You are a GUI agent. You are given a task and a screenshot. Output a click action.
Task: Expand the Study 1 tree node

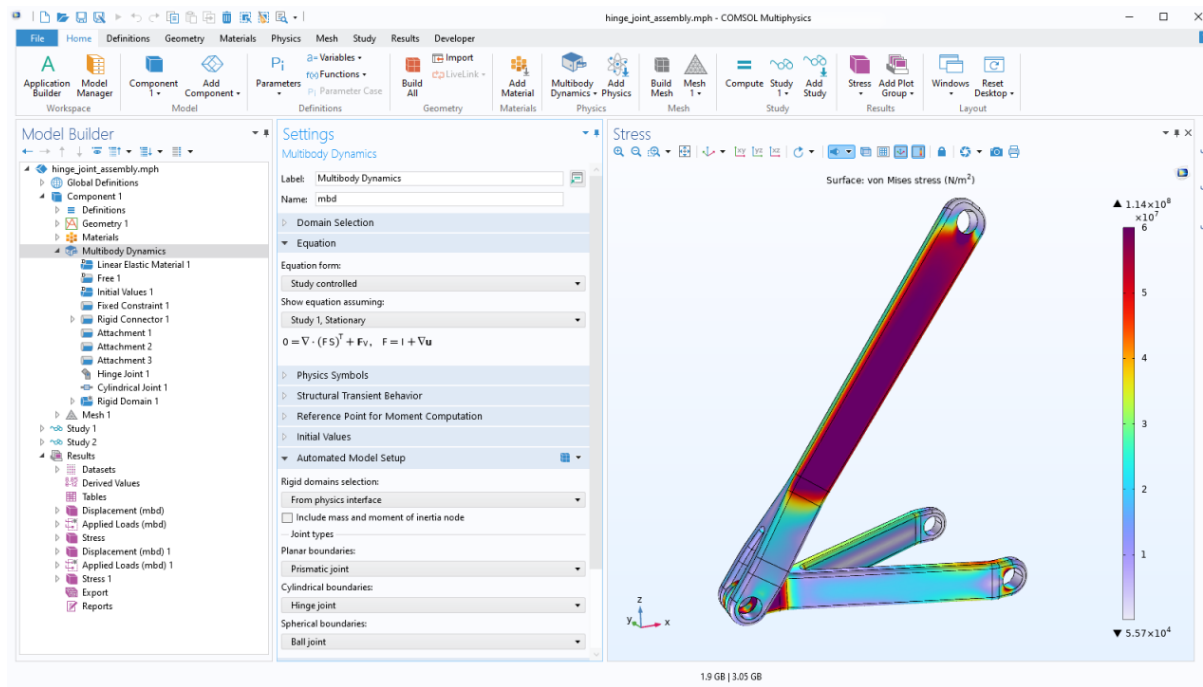point(42,429)
